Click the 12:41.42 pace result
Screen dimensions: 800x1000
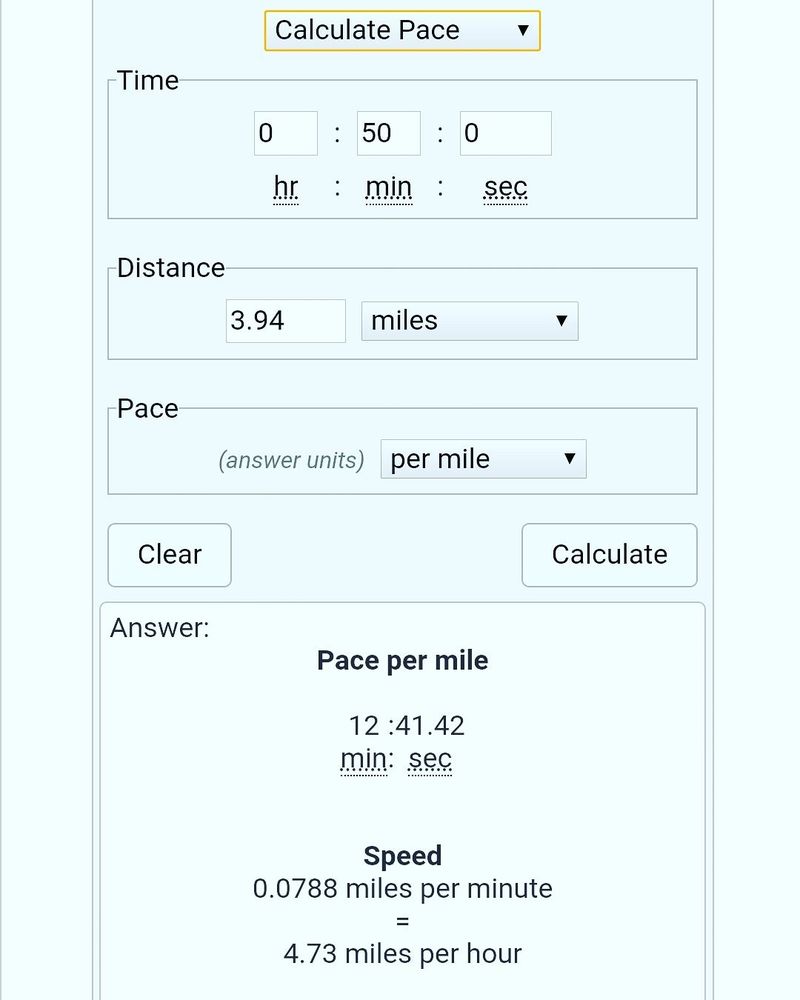[406, 725]
